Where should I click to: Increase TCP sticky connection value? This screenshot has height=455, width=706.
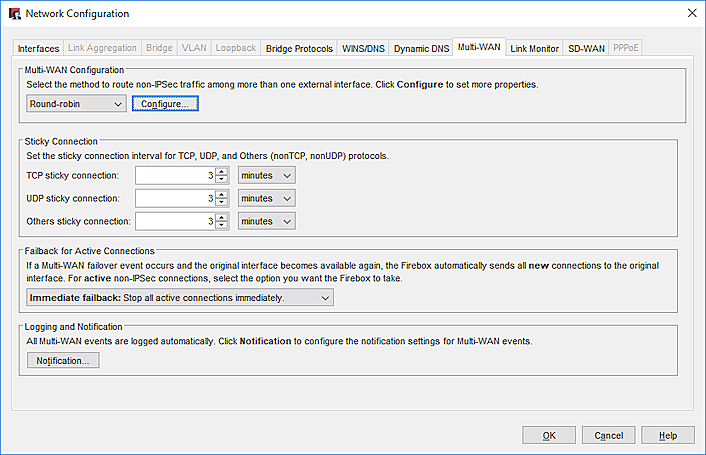coord(222,171)
